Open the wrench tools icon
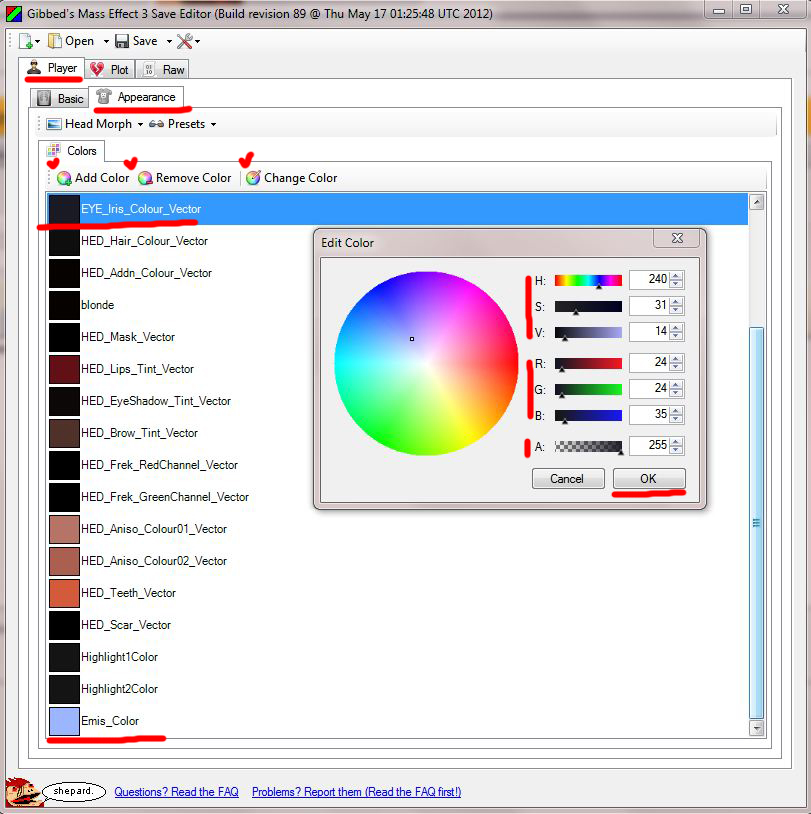The height and width of the screenshot is (814, 811). 185,41
